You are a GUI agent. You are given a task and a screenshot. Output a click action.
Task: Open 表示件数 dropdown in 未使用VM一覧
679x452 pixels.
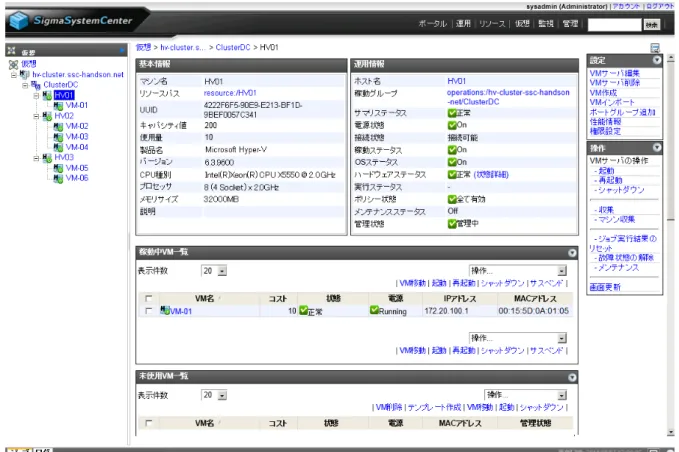tap(214, 395)
